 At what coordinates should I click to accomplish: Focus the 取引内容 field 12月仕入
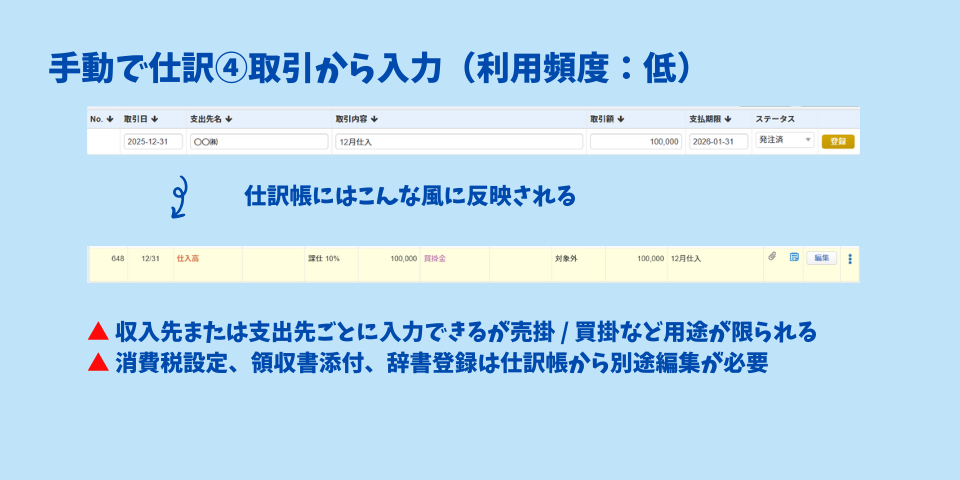click(x=459, y=141)
